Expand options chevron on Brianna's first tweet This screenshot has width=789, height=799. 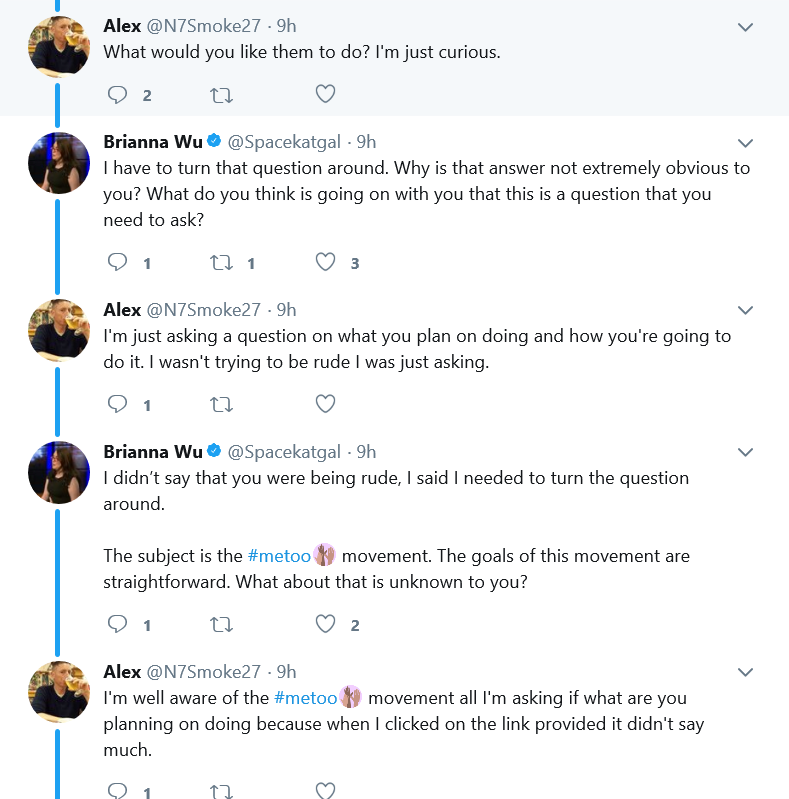coord(745,143)
